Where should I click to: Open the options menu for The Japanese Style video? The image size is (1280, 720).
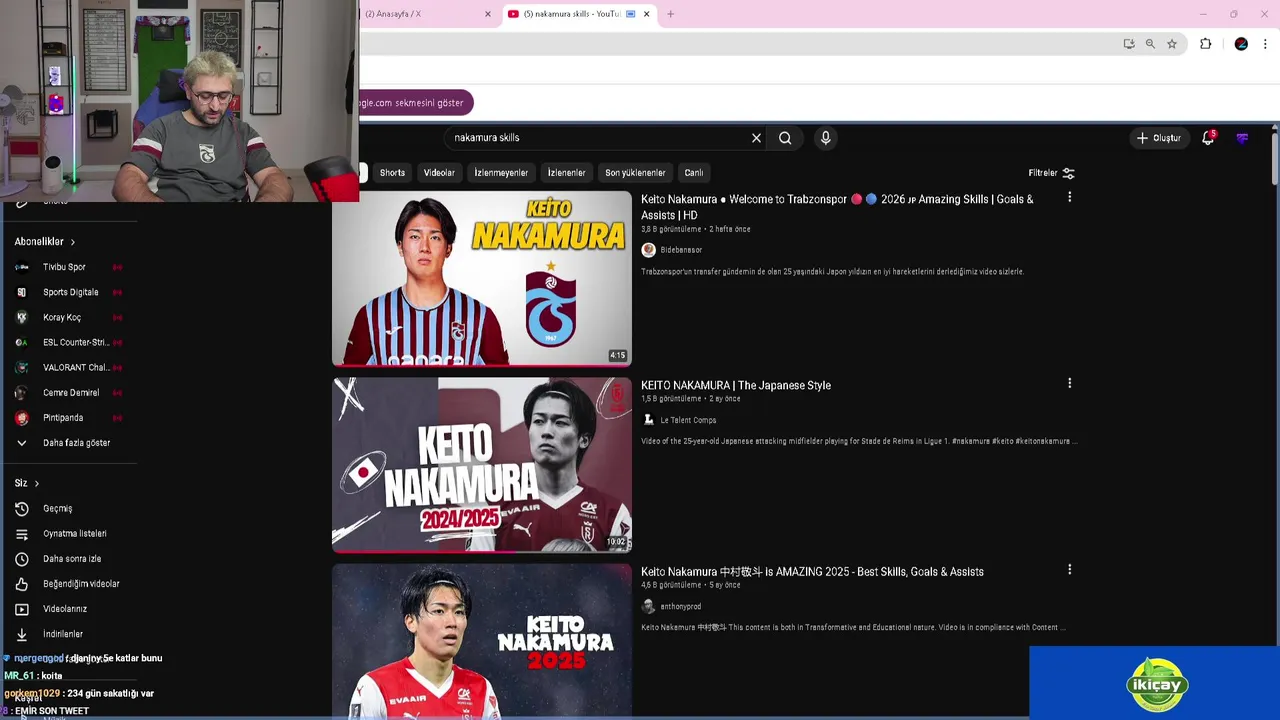[1069, 383]
